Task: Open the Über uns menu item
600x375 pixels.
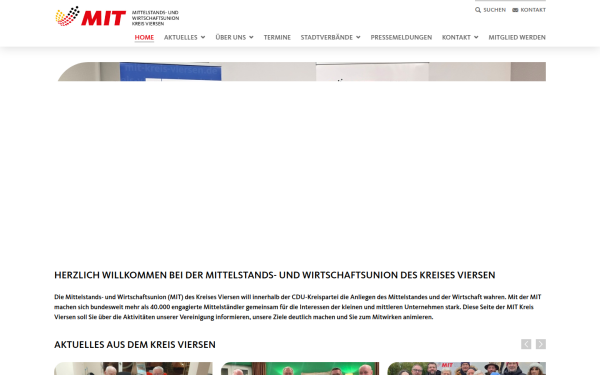Action: tap(230, 37)
